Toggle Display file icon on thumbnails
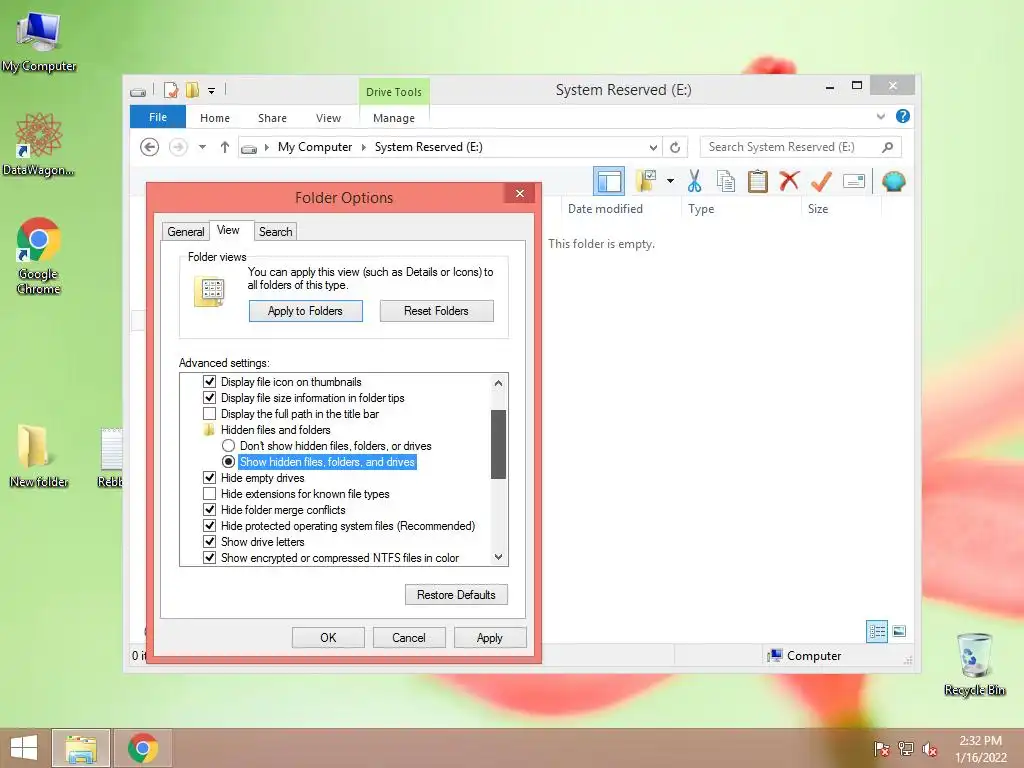1024x768 pixels. tap(210, 381)
